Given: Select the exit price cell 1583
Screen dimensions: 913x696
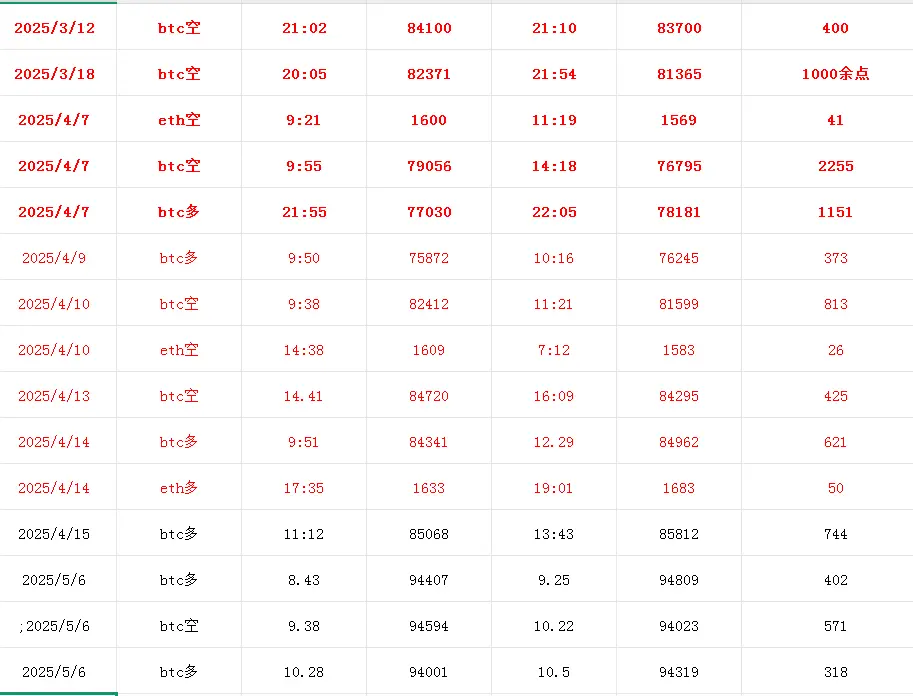Looking at the screenshot, I should click(679, 349).
